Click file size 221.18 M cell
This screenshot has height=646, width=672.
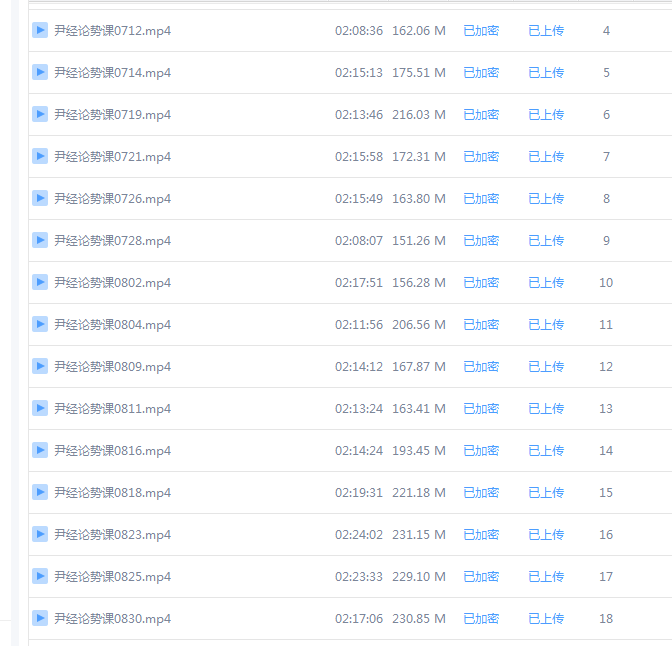pos(419,493)
